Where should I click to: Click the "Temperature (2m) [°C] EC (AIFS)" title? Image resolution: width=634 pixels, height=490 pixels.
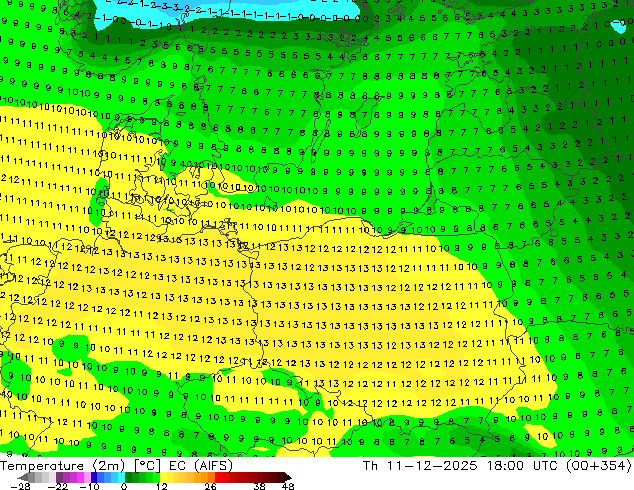coord(116,466)
